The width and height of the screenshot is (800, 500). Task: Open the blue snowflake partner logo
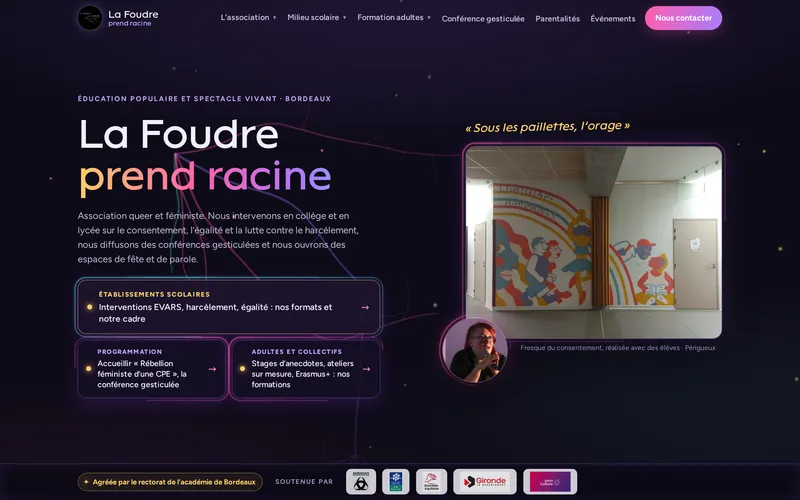tap(396, 482)
